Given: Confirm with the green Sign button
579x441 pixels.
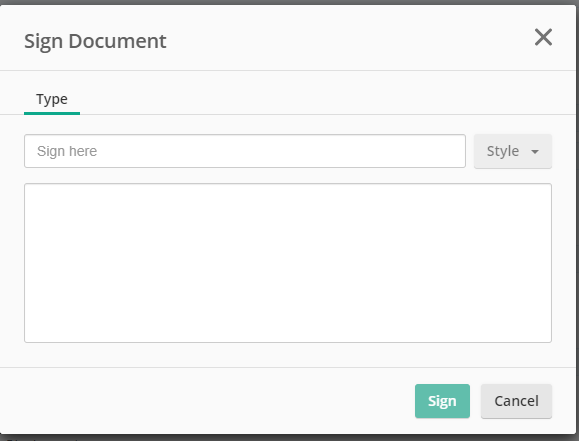Looking at the screenshot, I should 442,401.
